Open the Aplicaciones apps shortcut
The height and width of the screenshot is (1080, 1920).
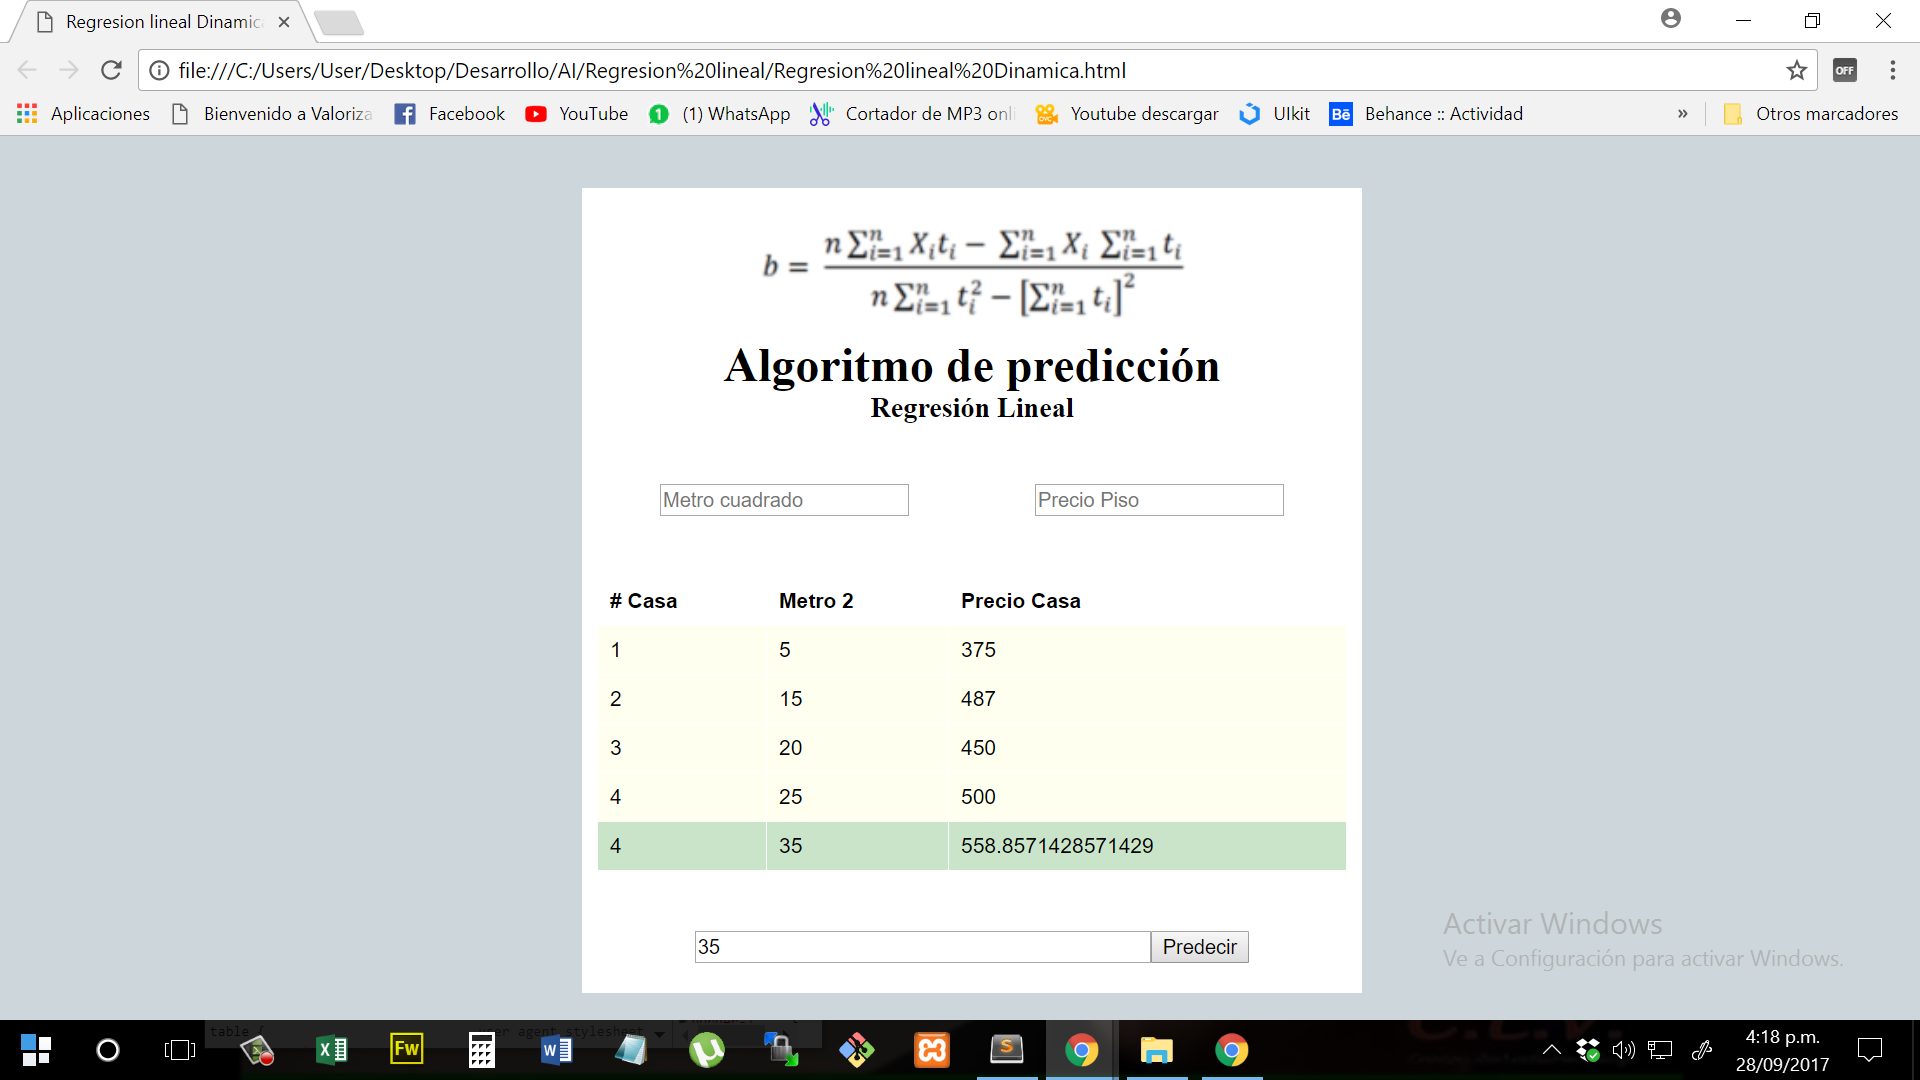pyautogui.click(x=83, y=114)
